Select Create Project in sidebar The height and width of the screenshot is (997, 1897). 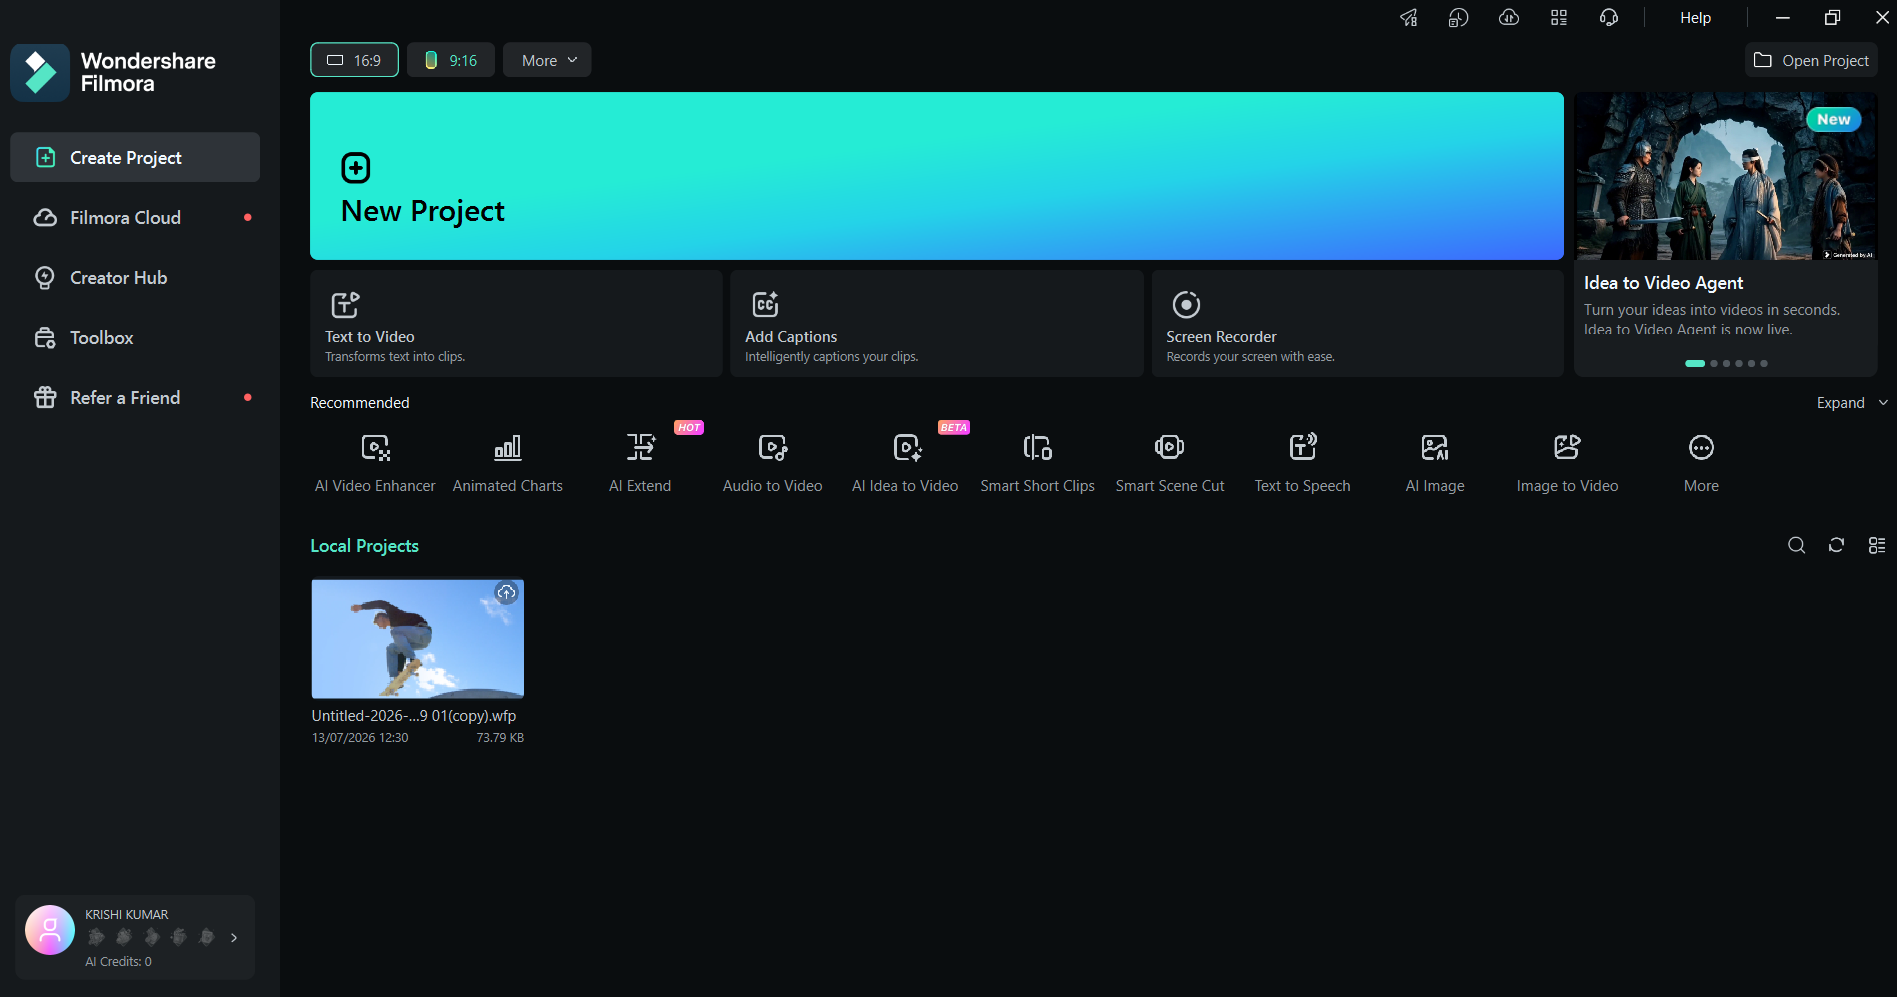point(135,157)
